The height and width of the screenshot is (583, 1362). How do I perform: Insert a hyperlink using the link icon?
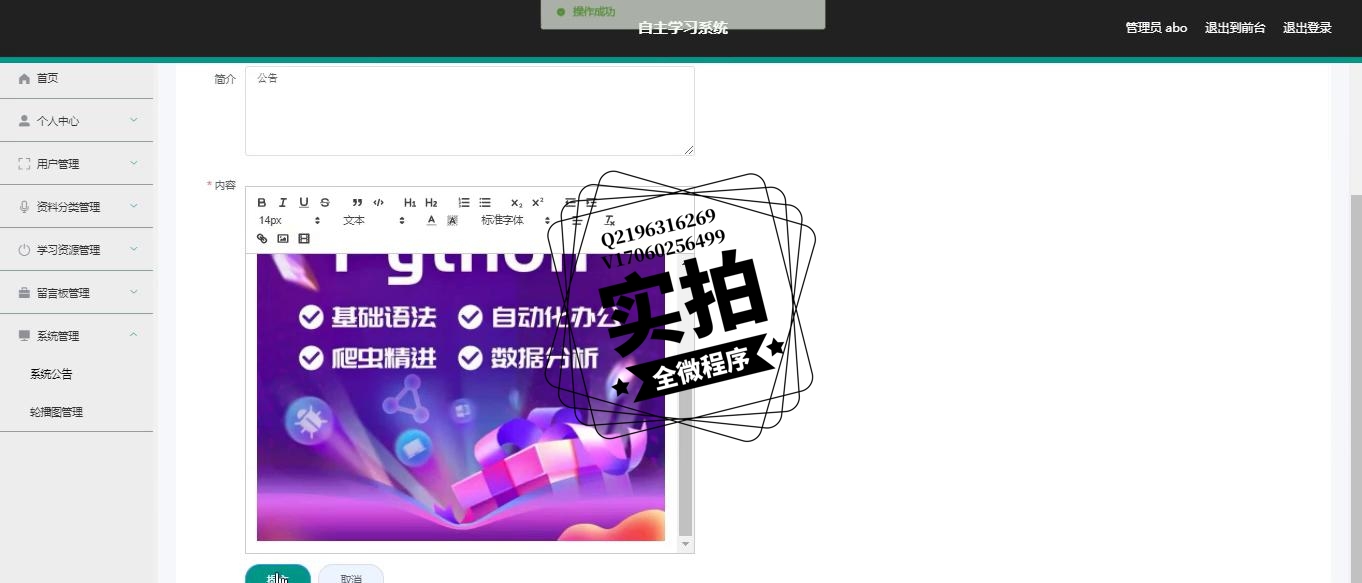coord(262,238)
